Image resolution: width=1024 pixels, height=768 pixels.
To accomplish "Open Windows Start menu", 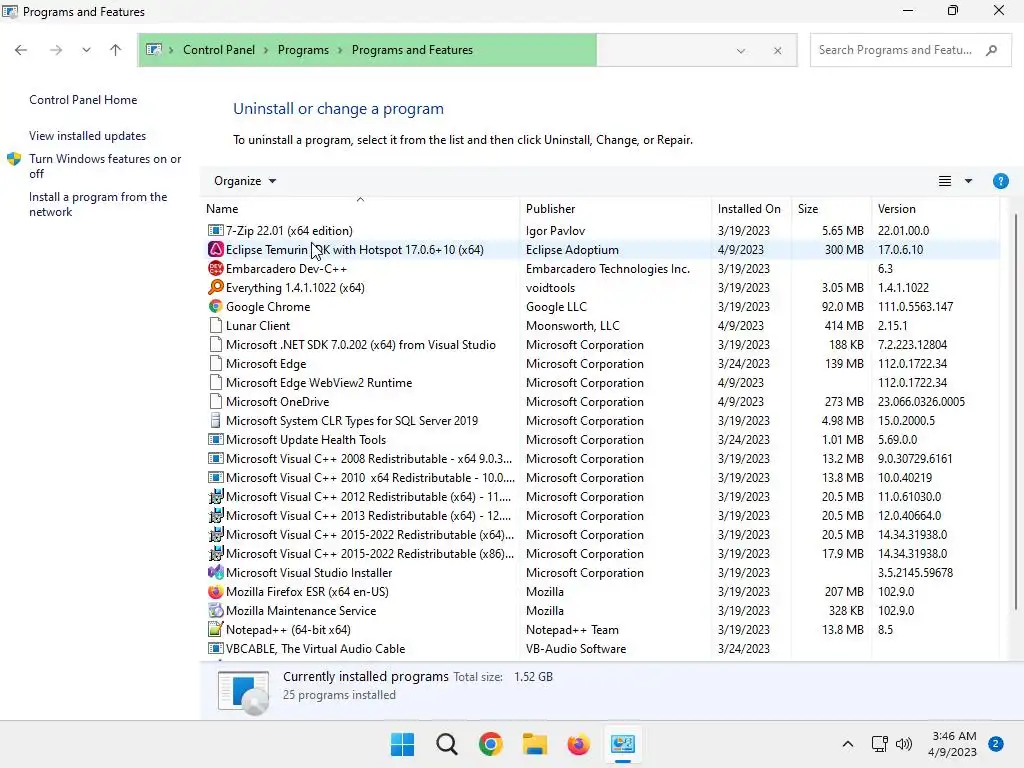I will click(402, 744).
